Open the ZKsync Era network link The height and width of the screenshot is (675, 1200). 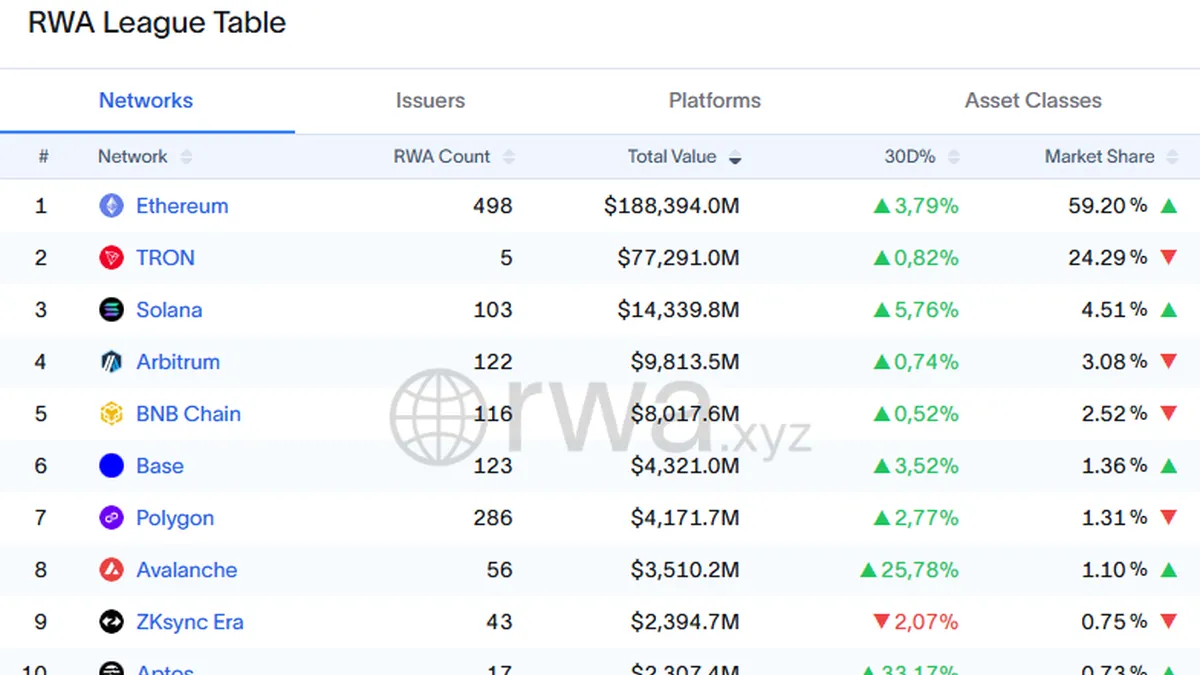tap(190, 622)
